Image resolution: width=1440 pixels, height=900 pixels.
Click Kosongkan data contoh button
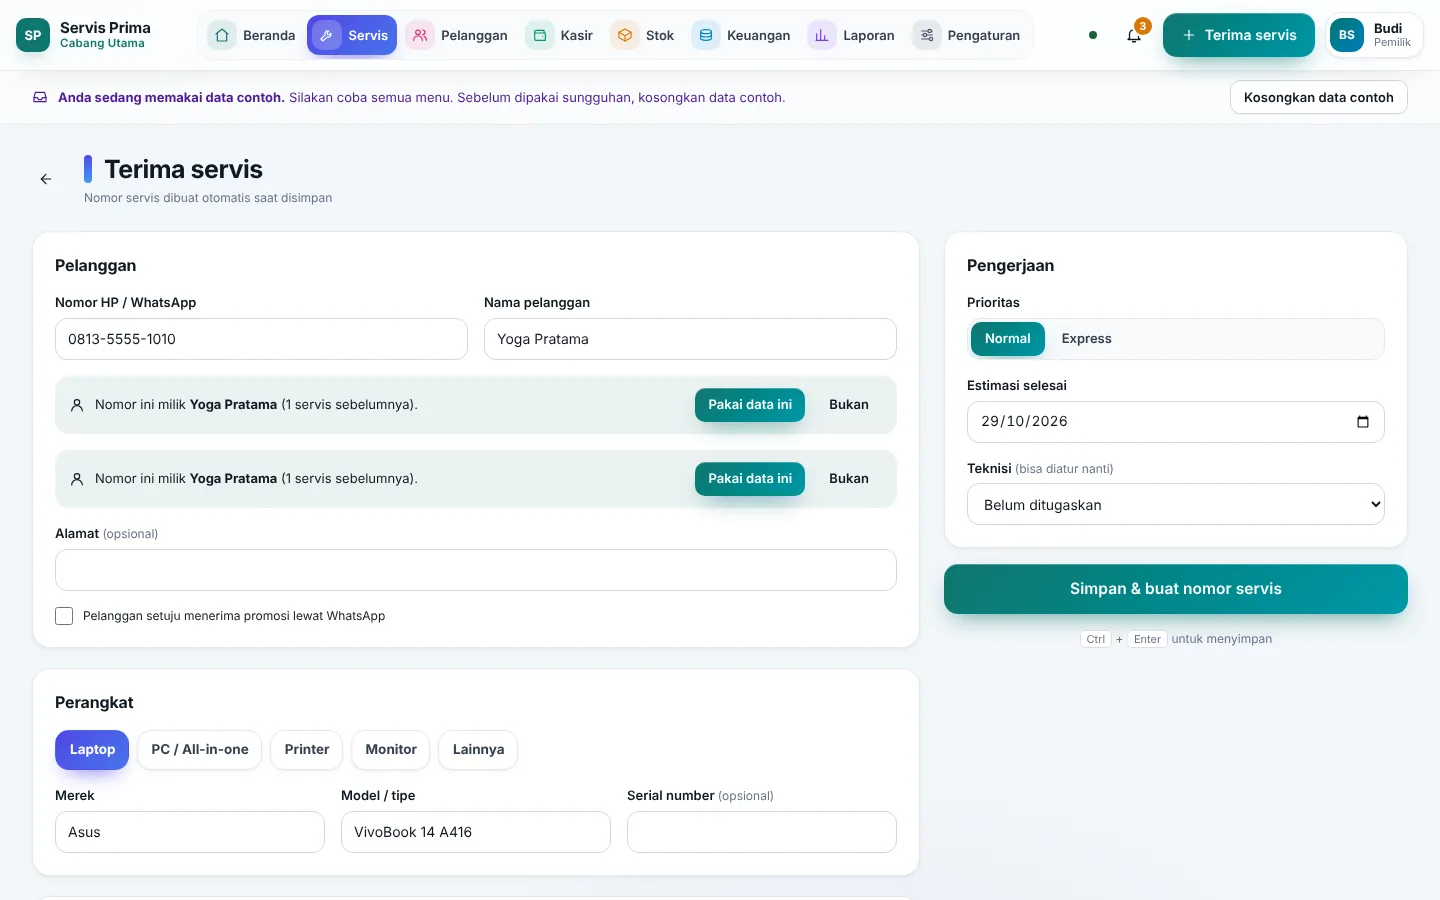point(1319,97)
